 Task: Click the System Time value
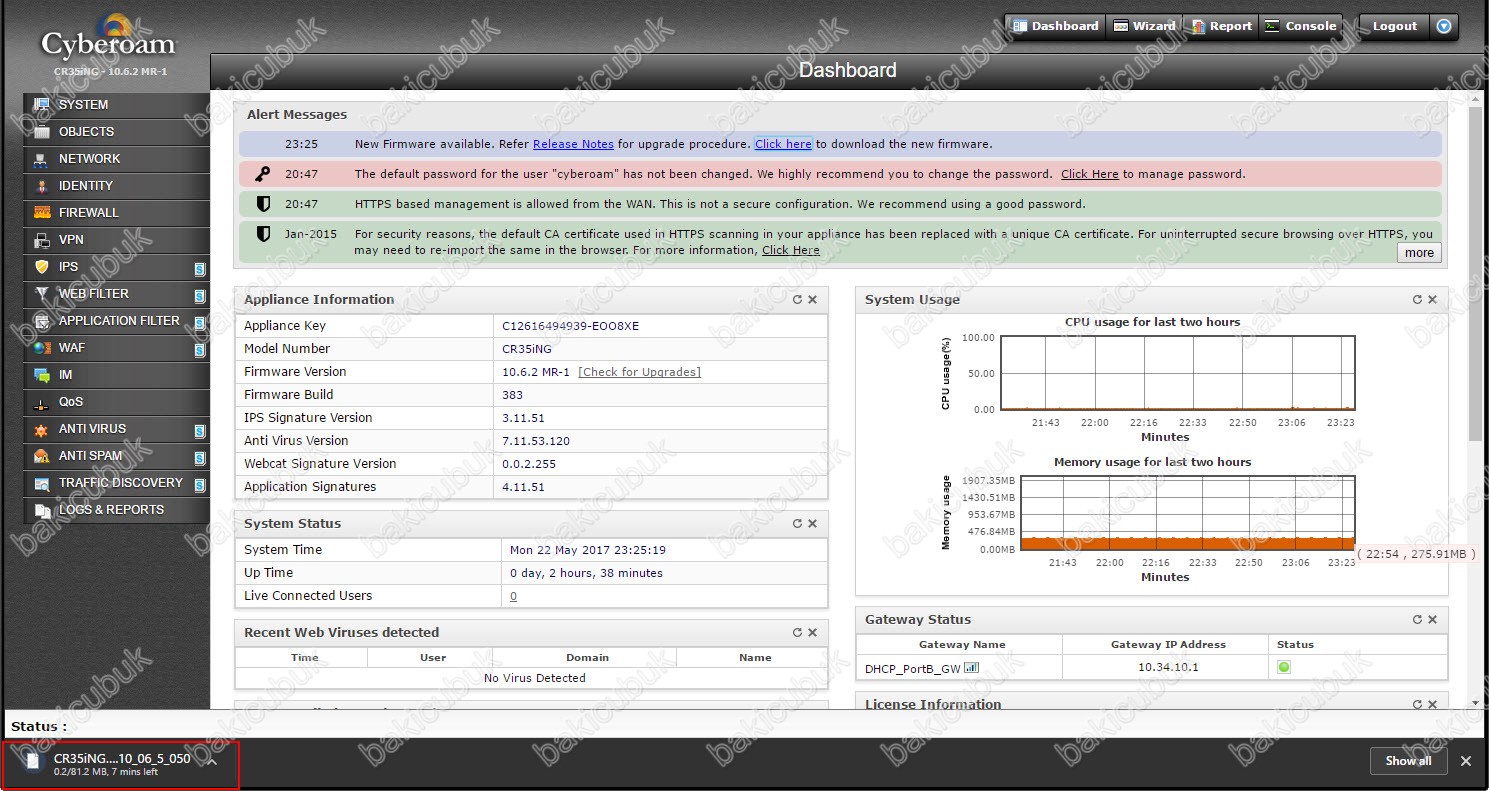coord(588,550)
